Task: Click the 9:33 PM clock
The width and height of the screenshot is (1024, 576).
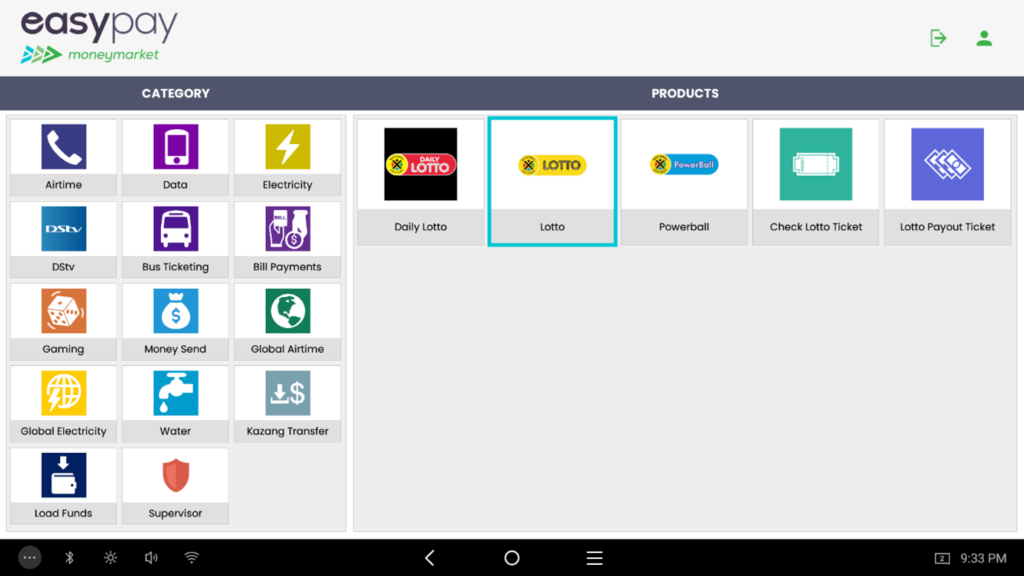Action: tap(983, 558)
